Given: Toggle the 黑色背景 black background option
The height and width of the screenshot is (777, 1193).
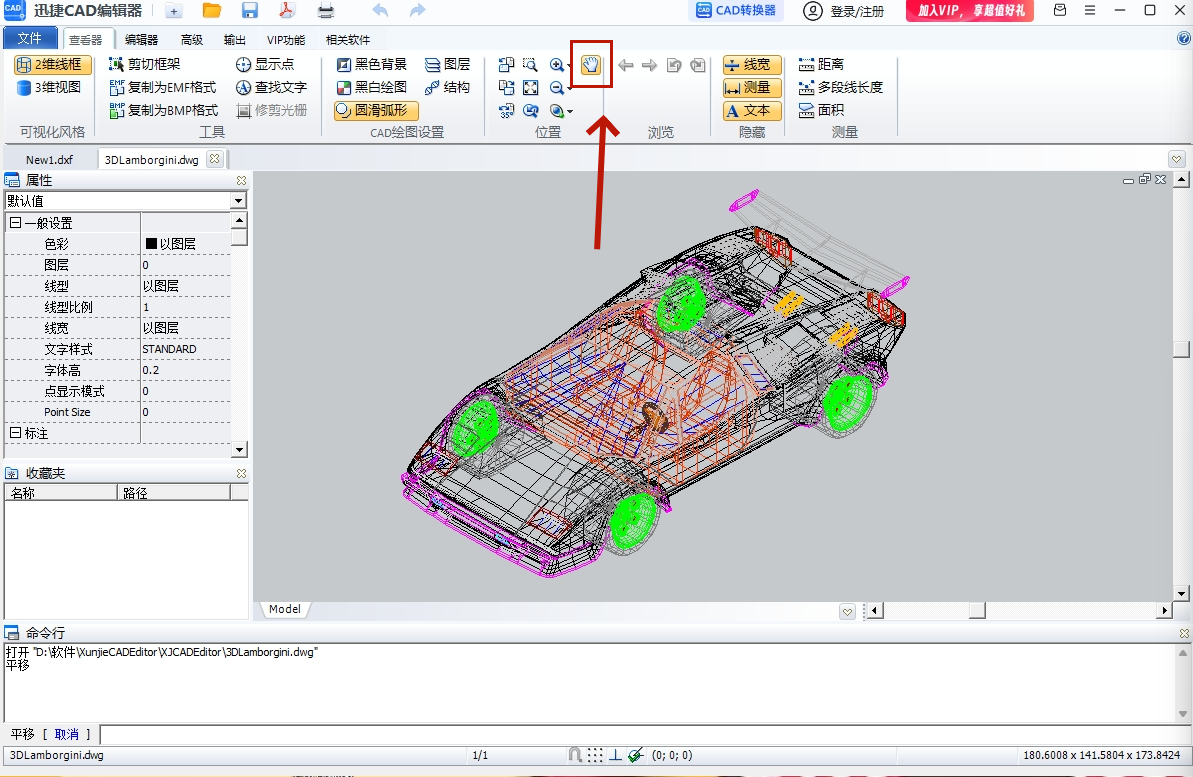Looking at the screenshot, I should click(x=372, y=65).
